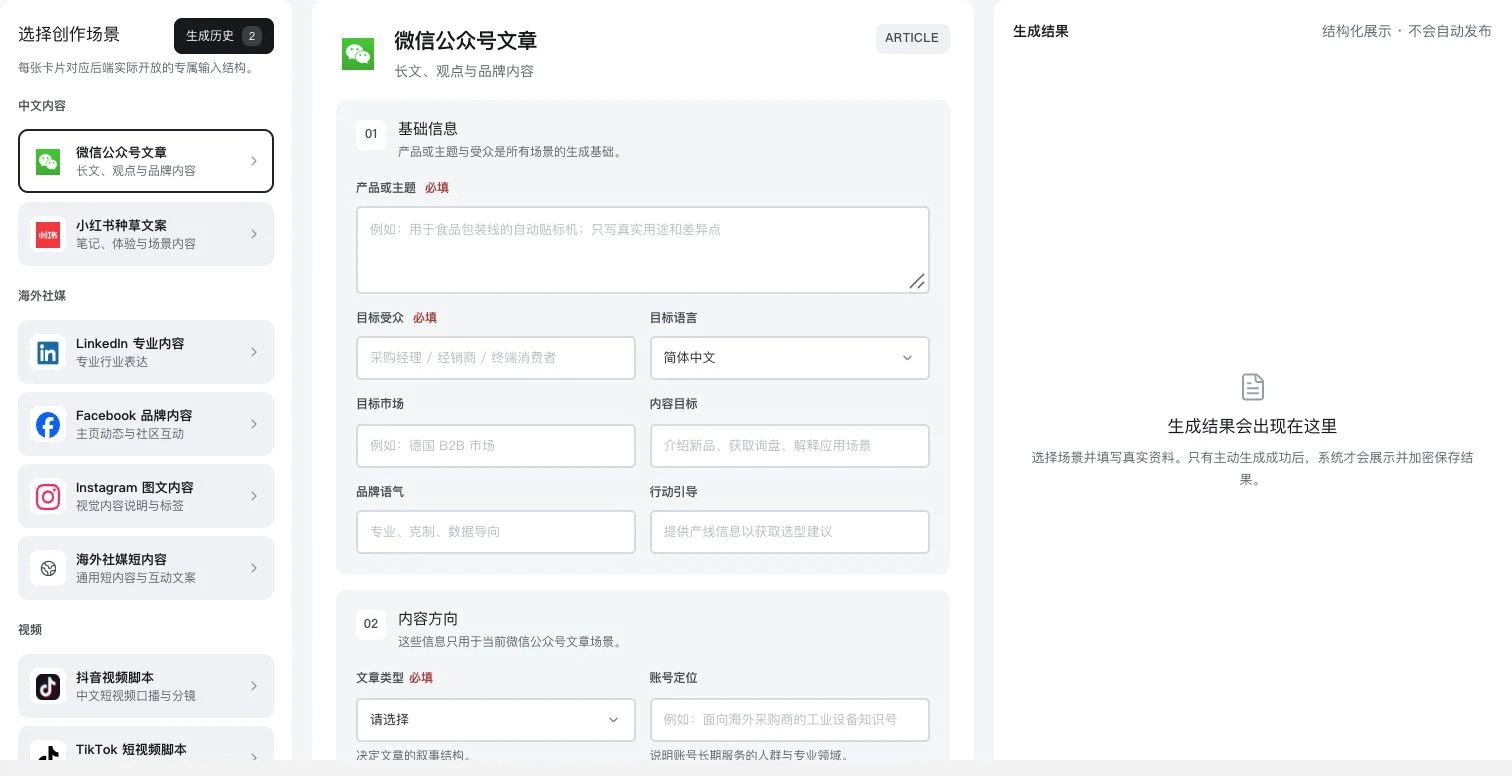Expand chevron on 抖音视频脚本 card

[x=254, y=686]
